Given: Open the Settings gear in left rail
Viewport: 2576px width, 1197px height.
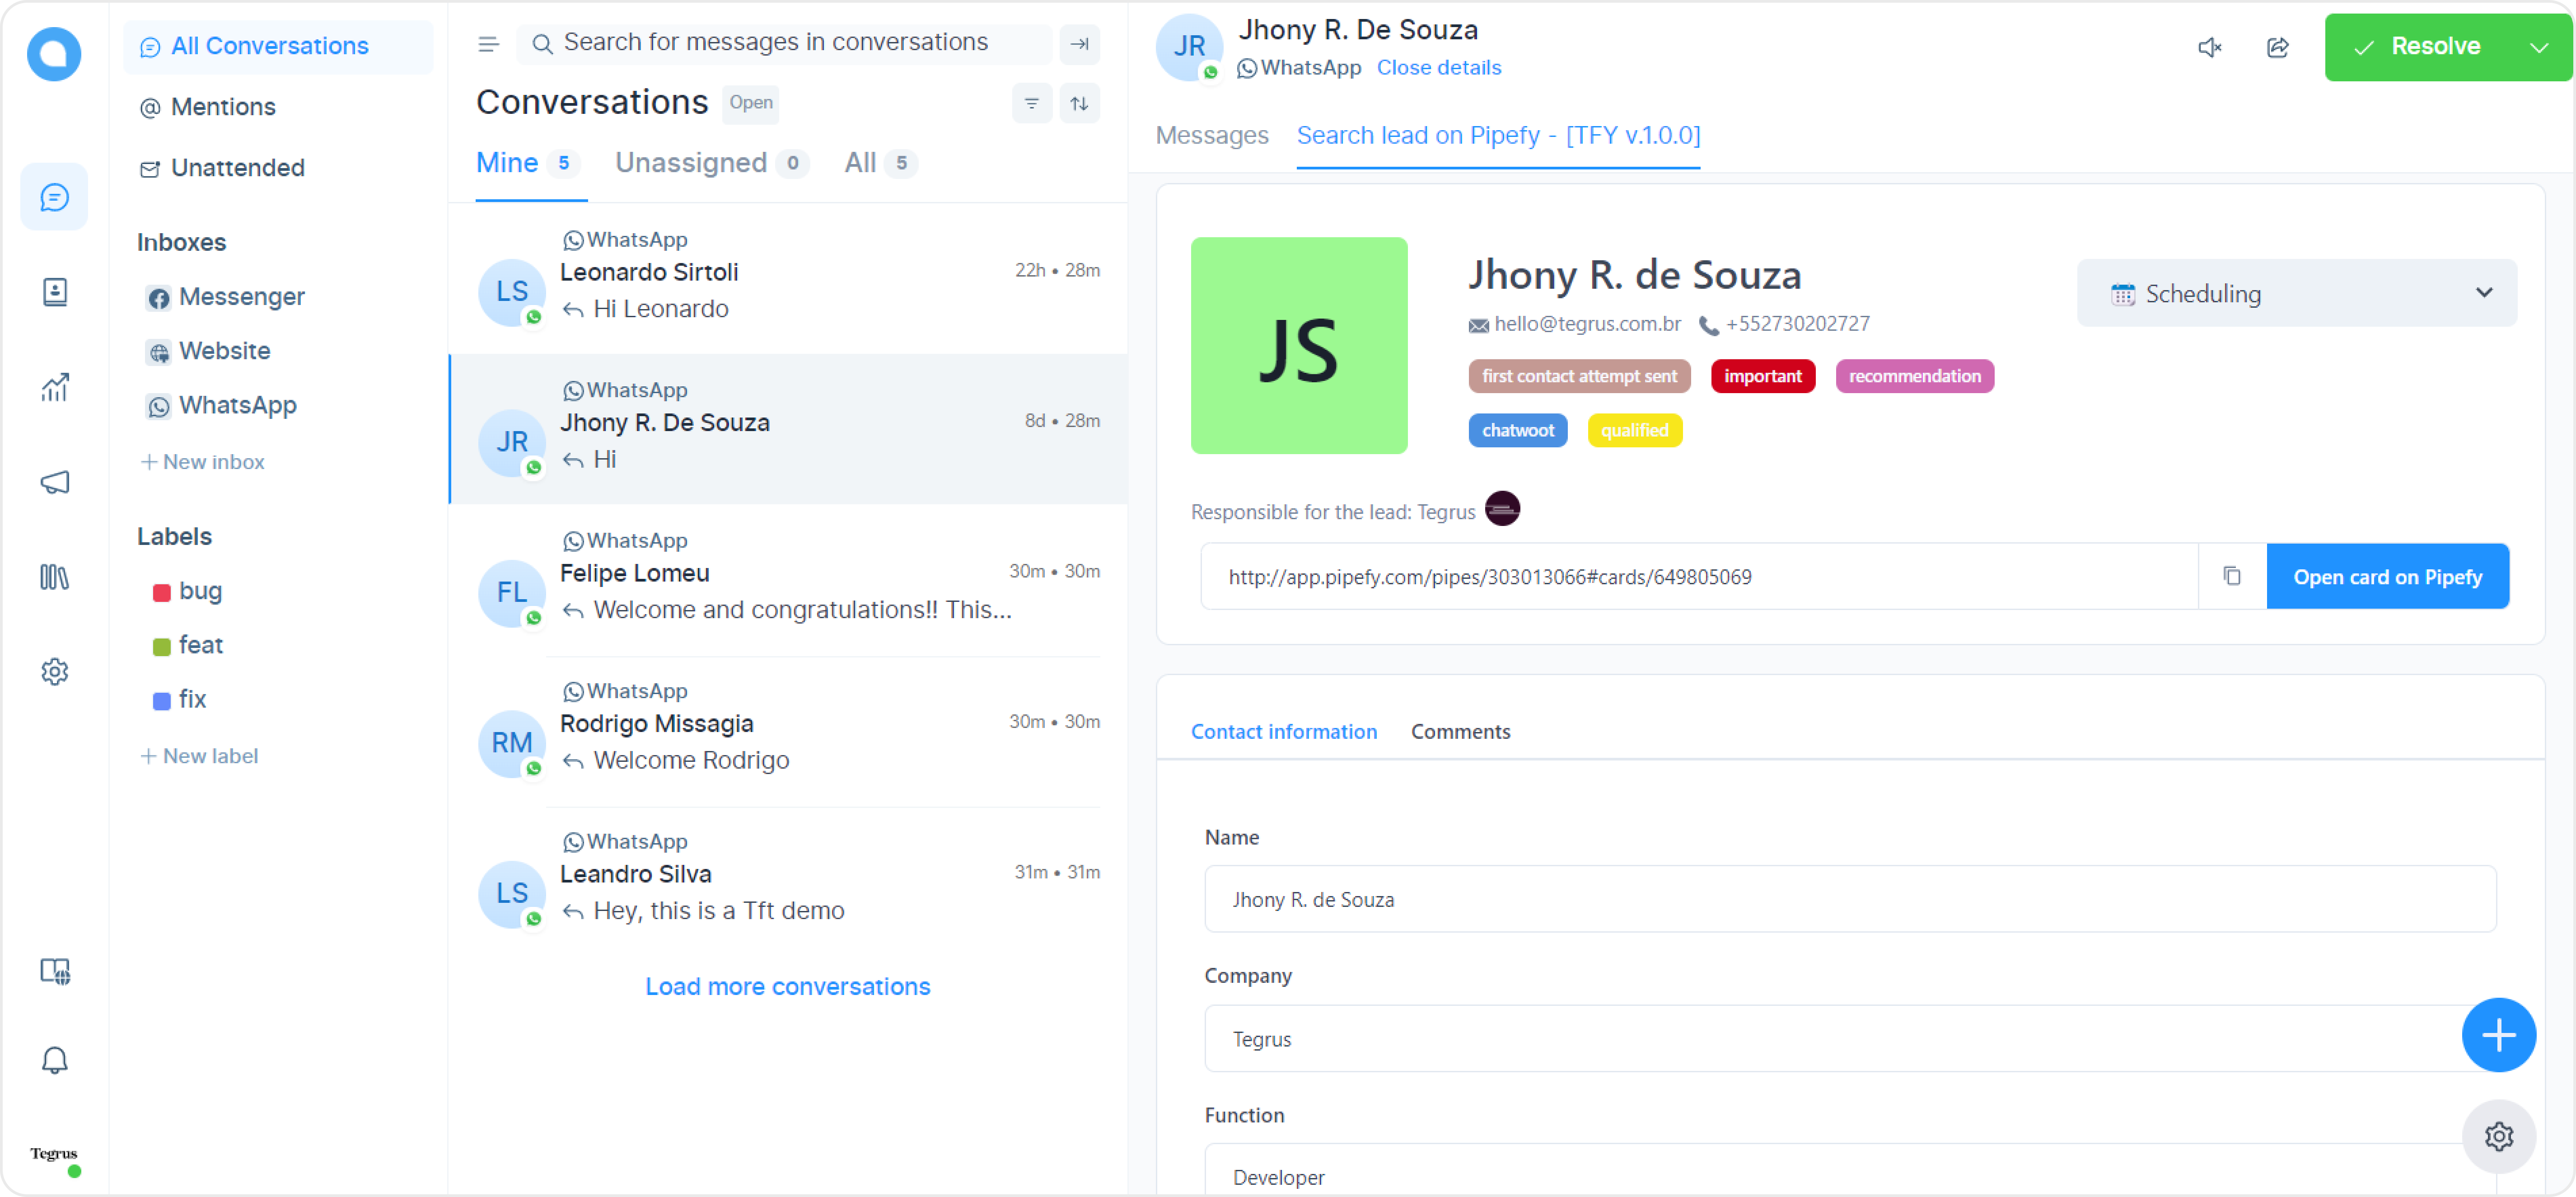Looking at the screenshot, I should (x=54, y=671).
